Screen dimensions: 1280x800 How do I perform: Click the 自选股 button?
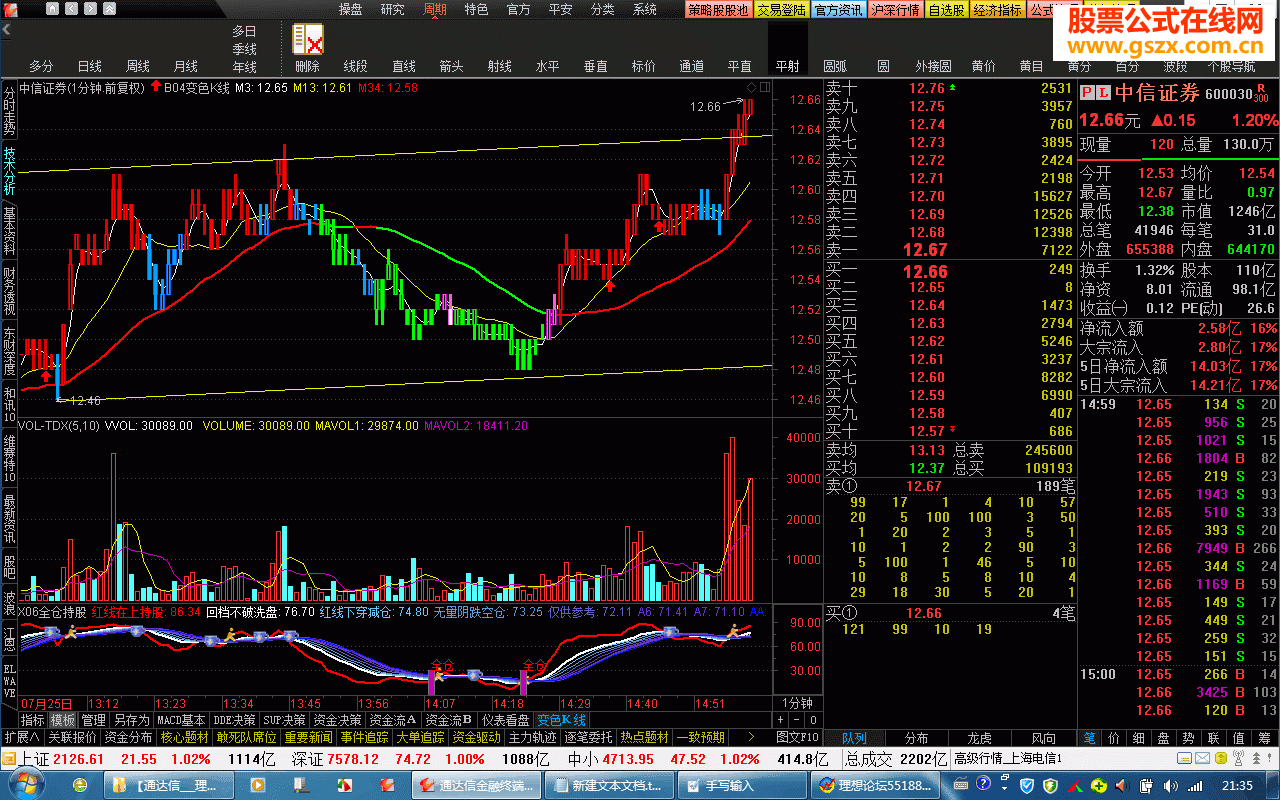(946, 10)
